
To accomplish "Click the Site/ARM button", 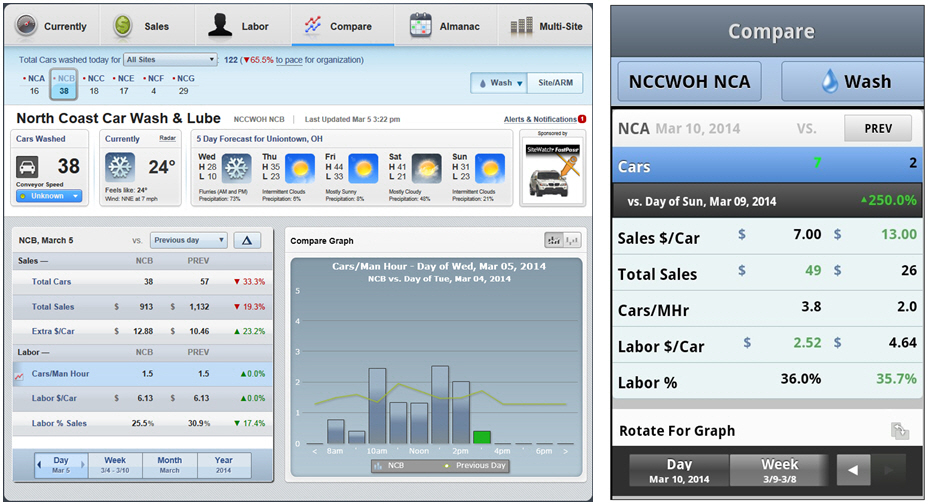I will click(555, 83).
